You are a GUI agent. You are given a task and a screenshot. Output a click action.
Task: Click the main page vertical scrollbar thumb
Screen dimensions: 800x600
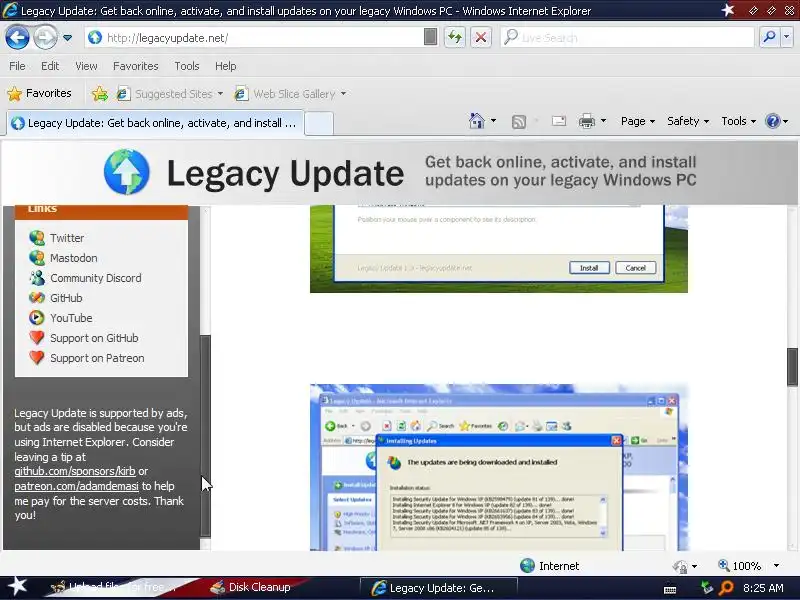click(792, 367)
